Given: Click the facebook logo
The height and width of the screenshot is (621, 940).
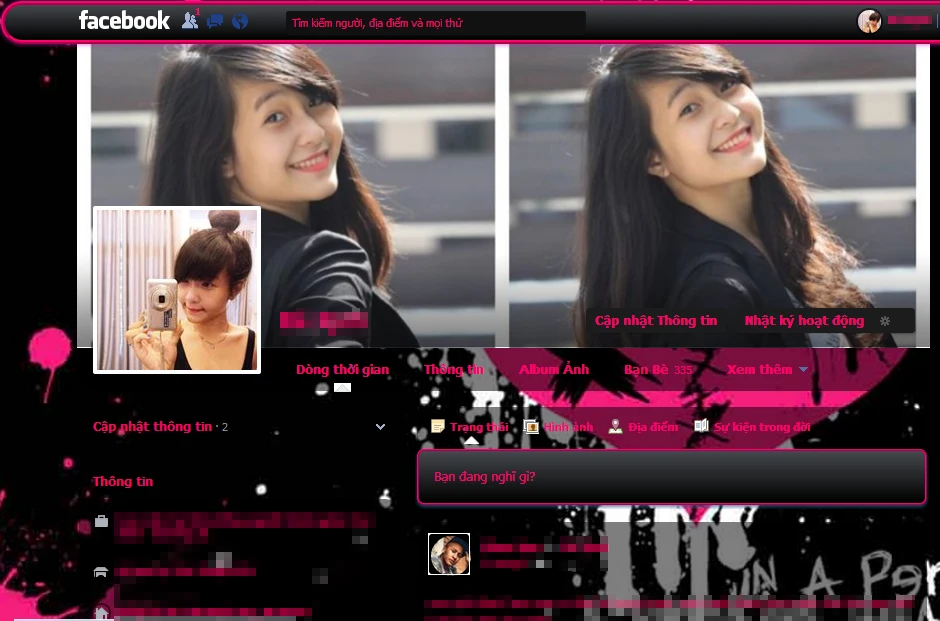Looking at the screenshot, I should [x=124, y=21].
